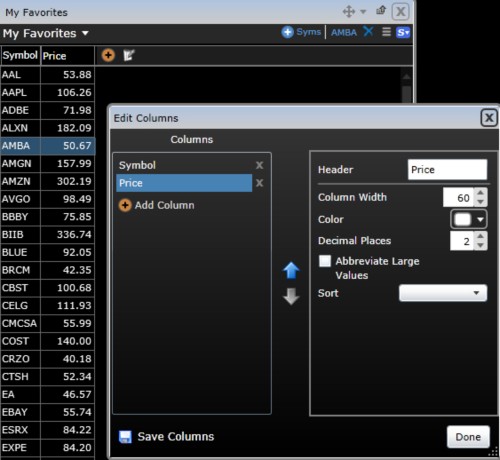Click the orange Add Column plus icon
This screenshot has height=460, width=500.
point(125,205)
